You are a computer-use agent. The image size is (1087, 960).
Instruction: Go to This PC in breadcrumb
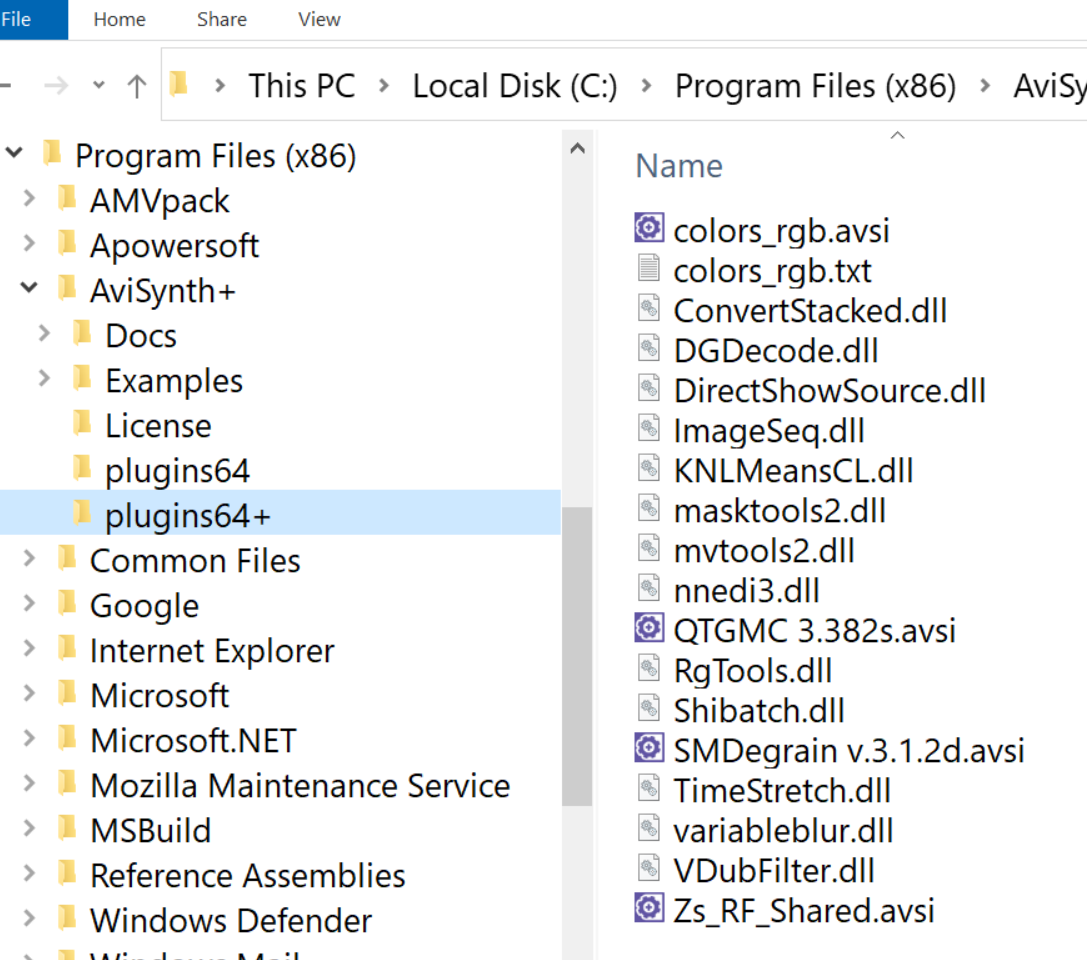[x=302, y=86]
